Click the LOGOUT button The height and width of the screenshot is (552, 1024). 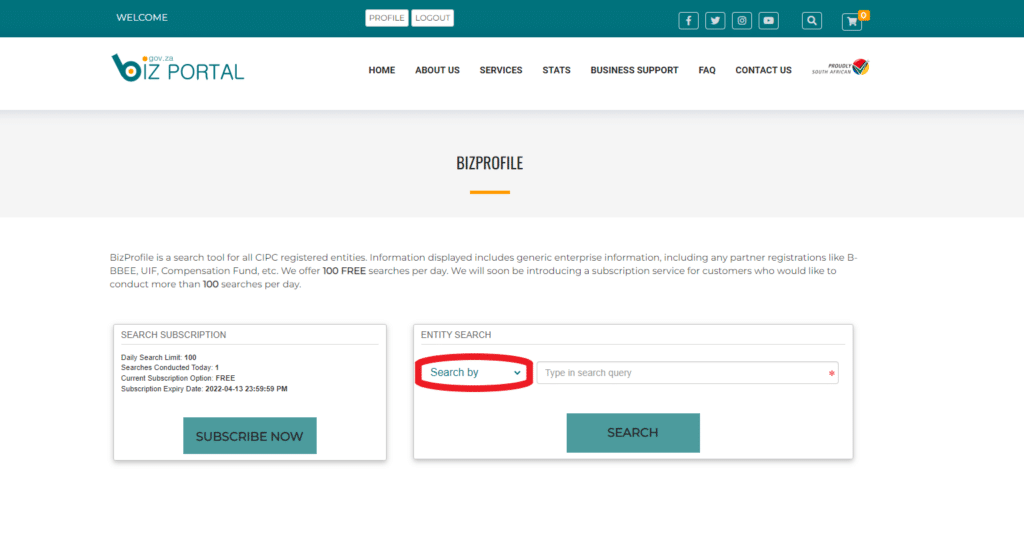[x=432, y=18]
